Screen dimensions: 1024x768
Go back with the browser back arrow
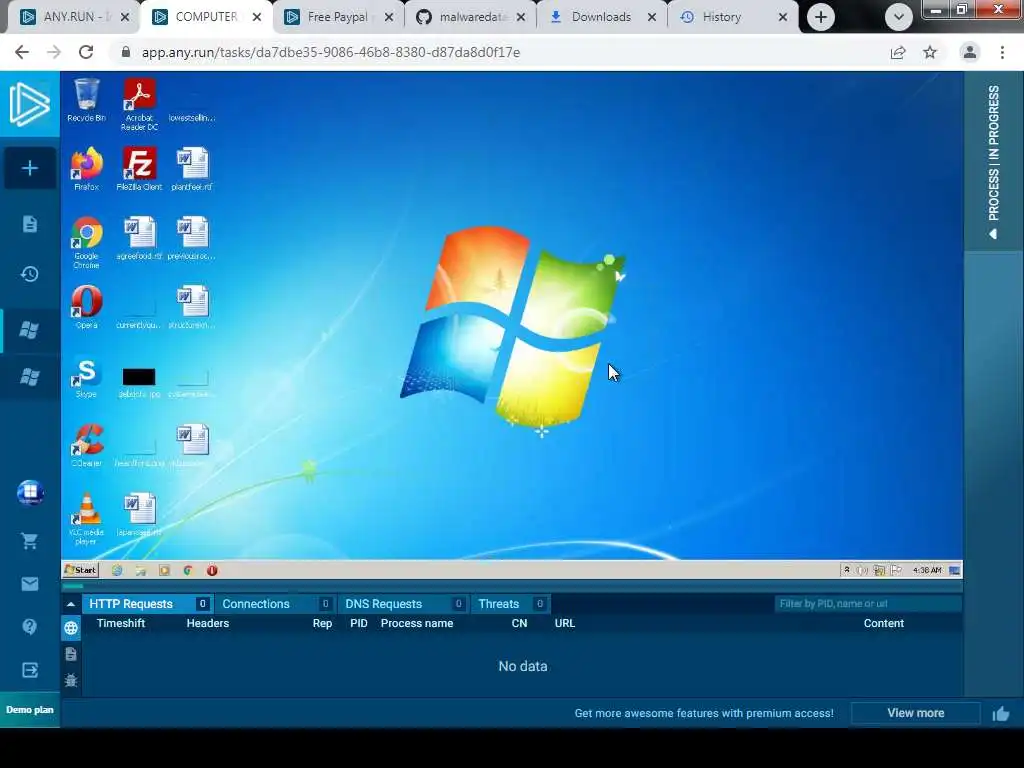click(x=22, y=52)
